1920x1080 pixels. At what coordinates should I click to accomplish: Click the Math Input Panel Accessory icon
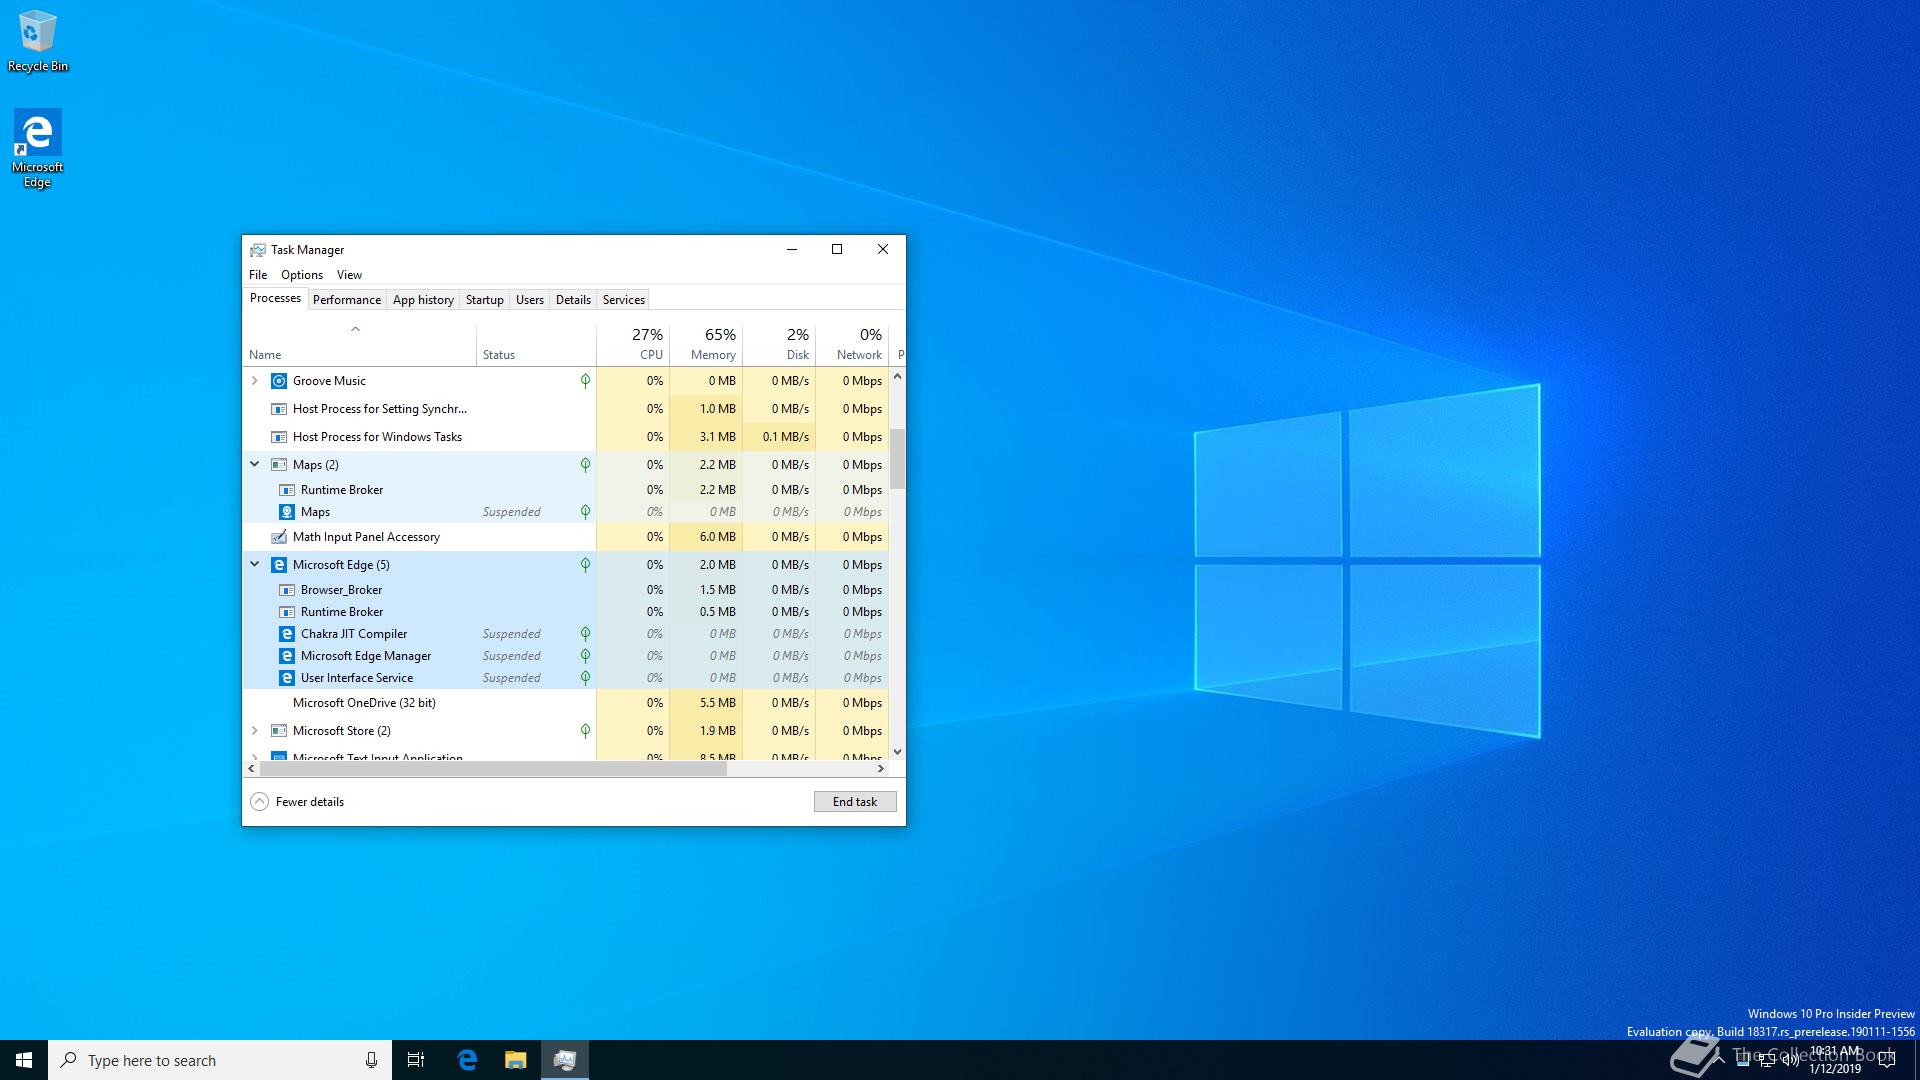pyautogui.click(x=279, y=537)
